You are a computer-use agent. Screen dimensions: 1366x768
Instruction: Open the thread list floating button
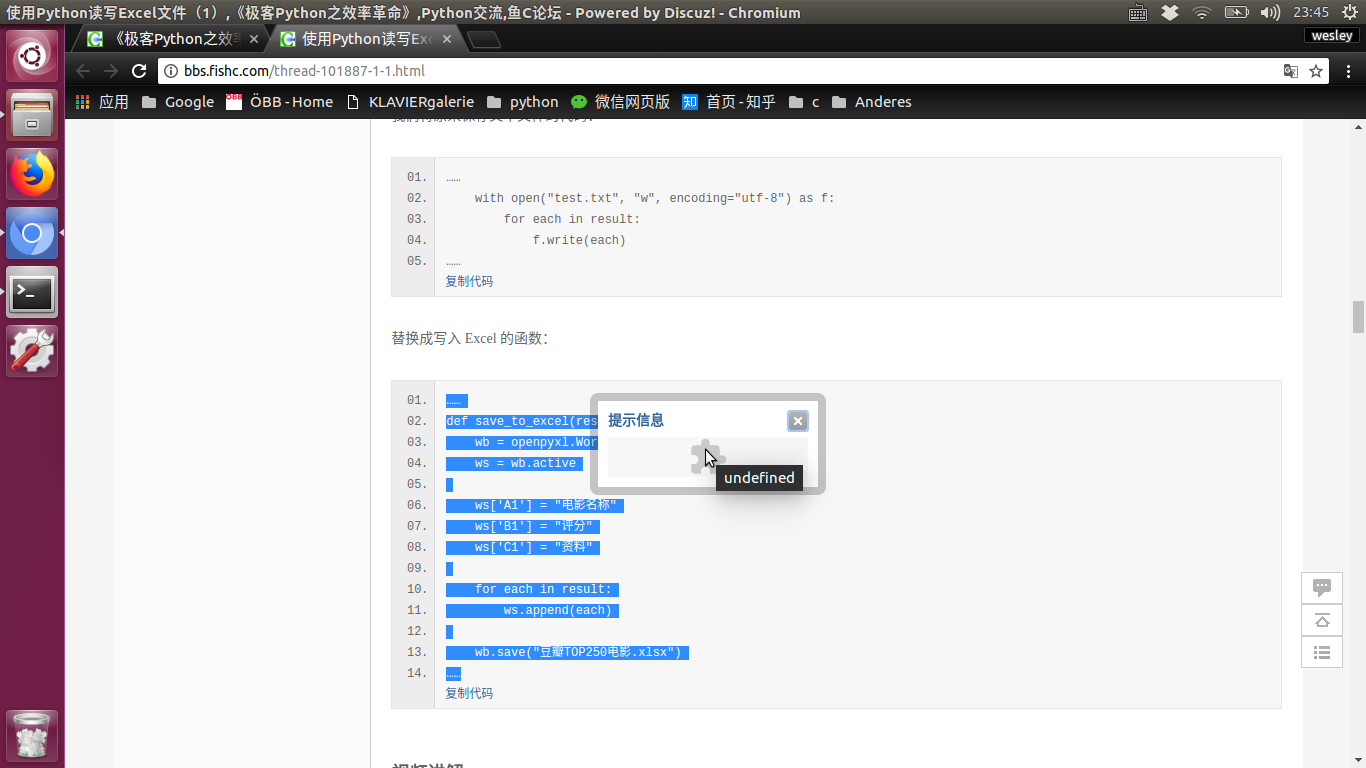[1321, 653]
